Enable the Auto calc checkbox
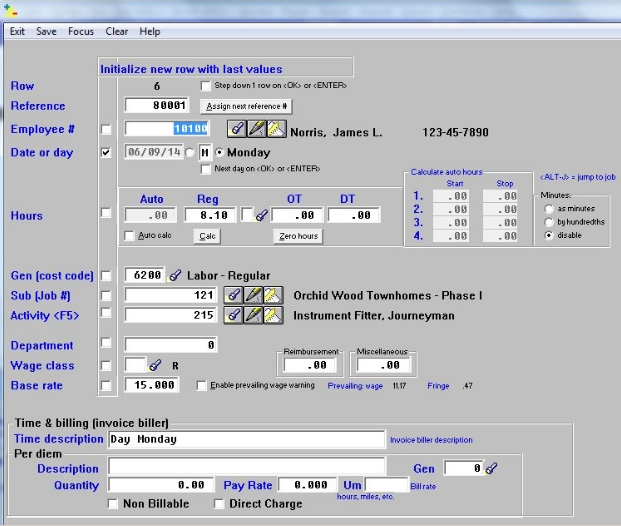Screen dimensions: 621x526 click(x=130, y=236)
